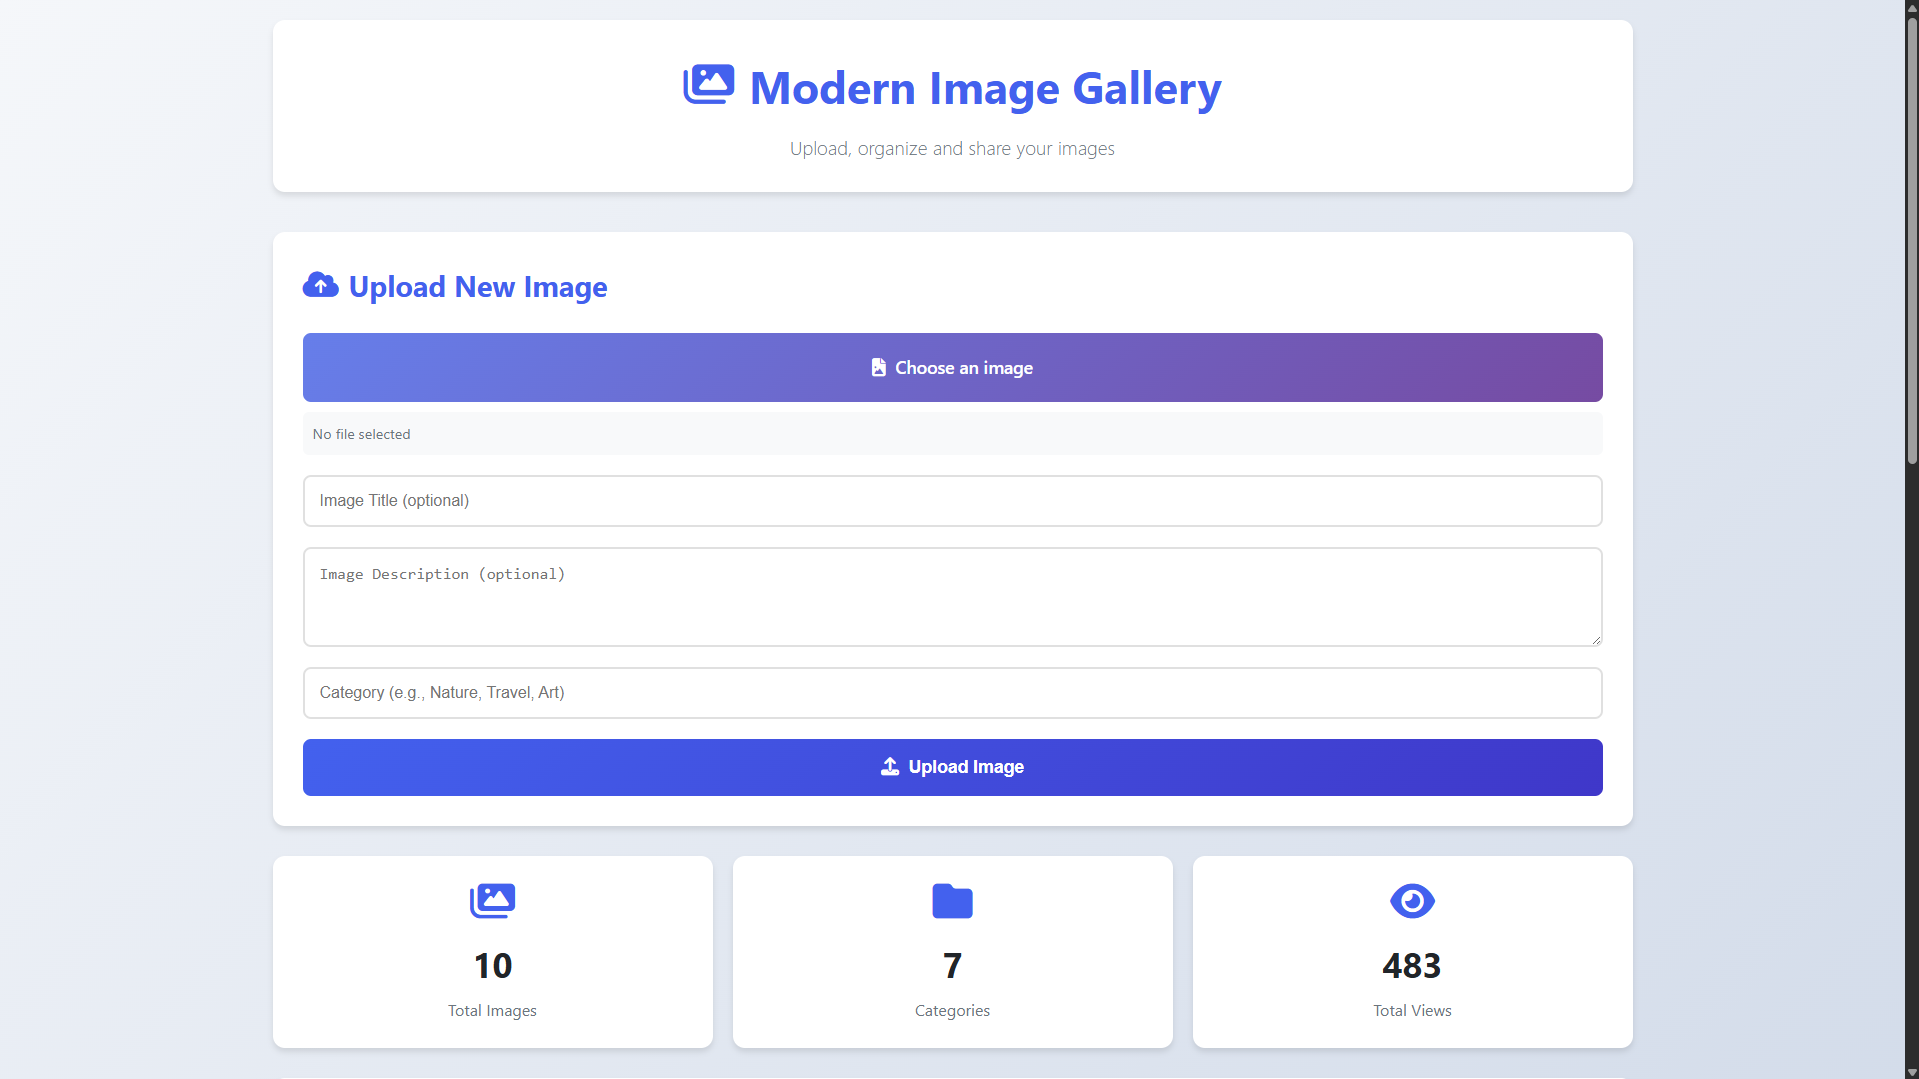
Task: Click the Total Views eye icon
Action: click(1411, 901)
